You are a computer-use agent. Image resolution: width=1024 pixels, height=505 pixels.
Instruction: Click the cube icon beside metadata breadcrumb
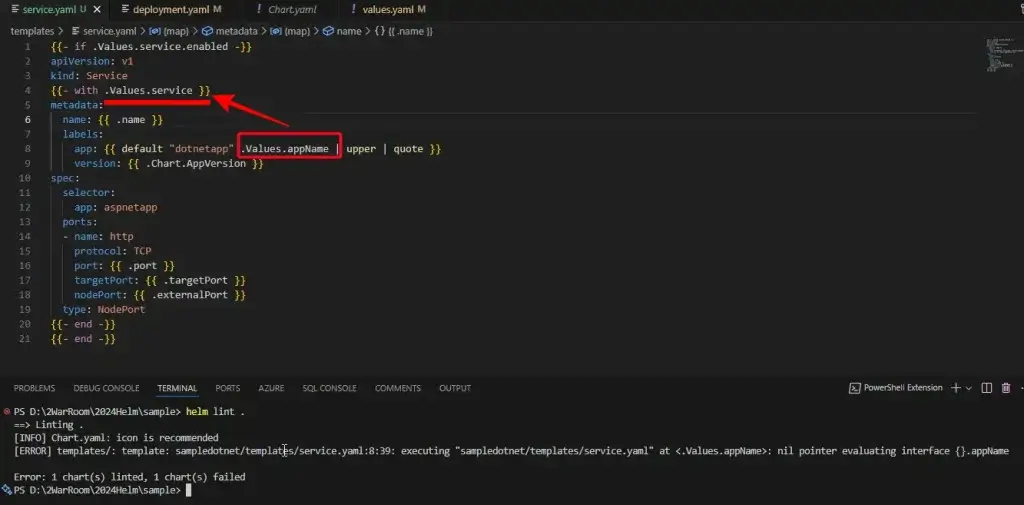207,31
